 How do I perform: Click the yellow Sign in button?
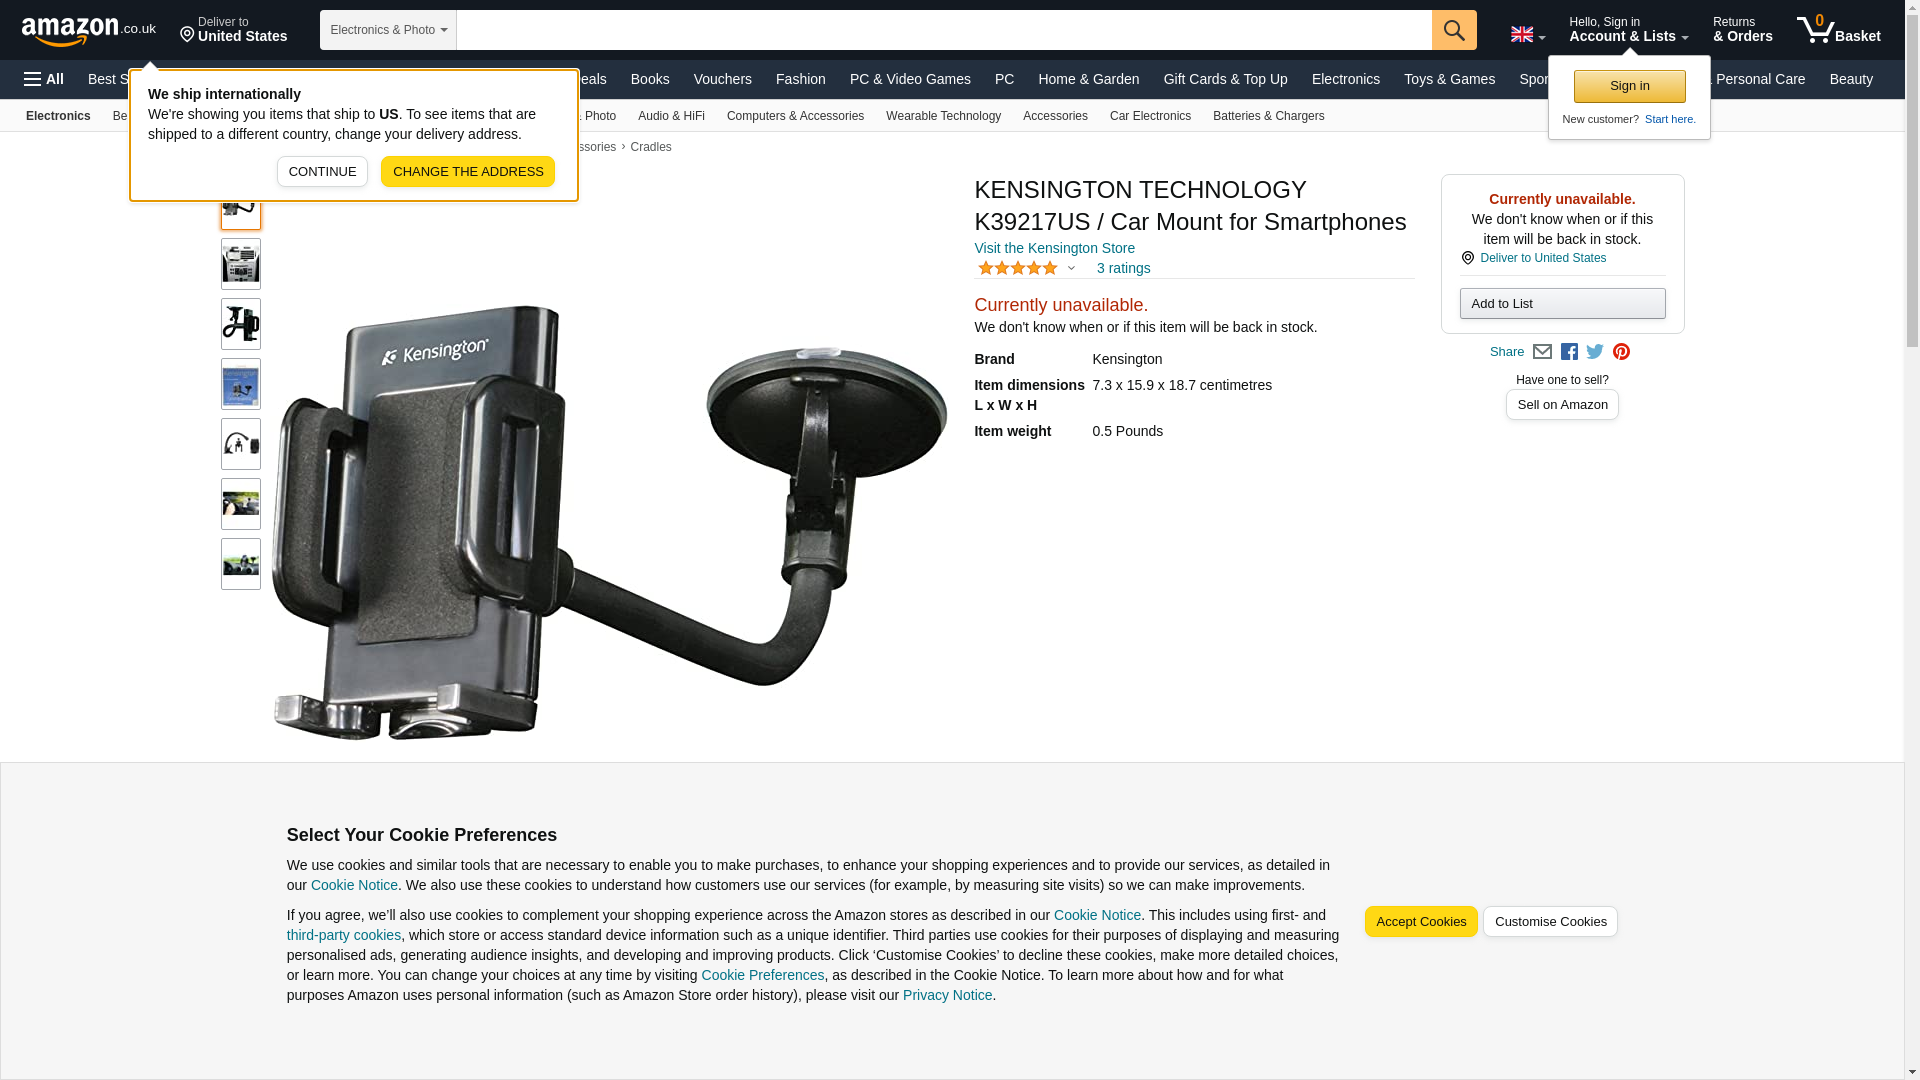pos(1629,87)
